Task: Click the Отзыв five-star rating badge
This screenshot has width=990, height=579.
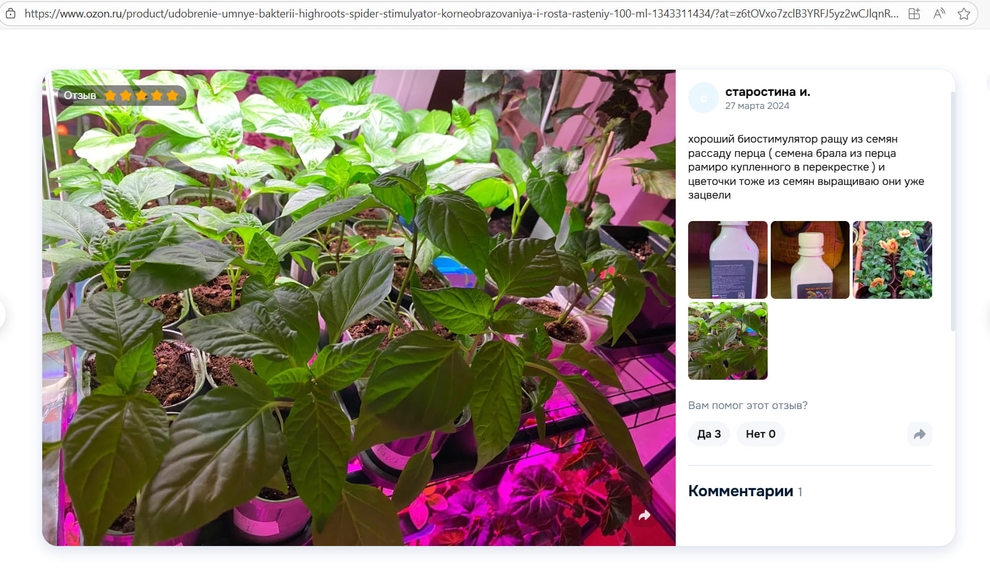Action: 120,95
